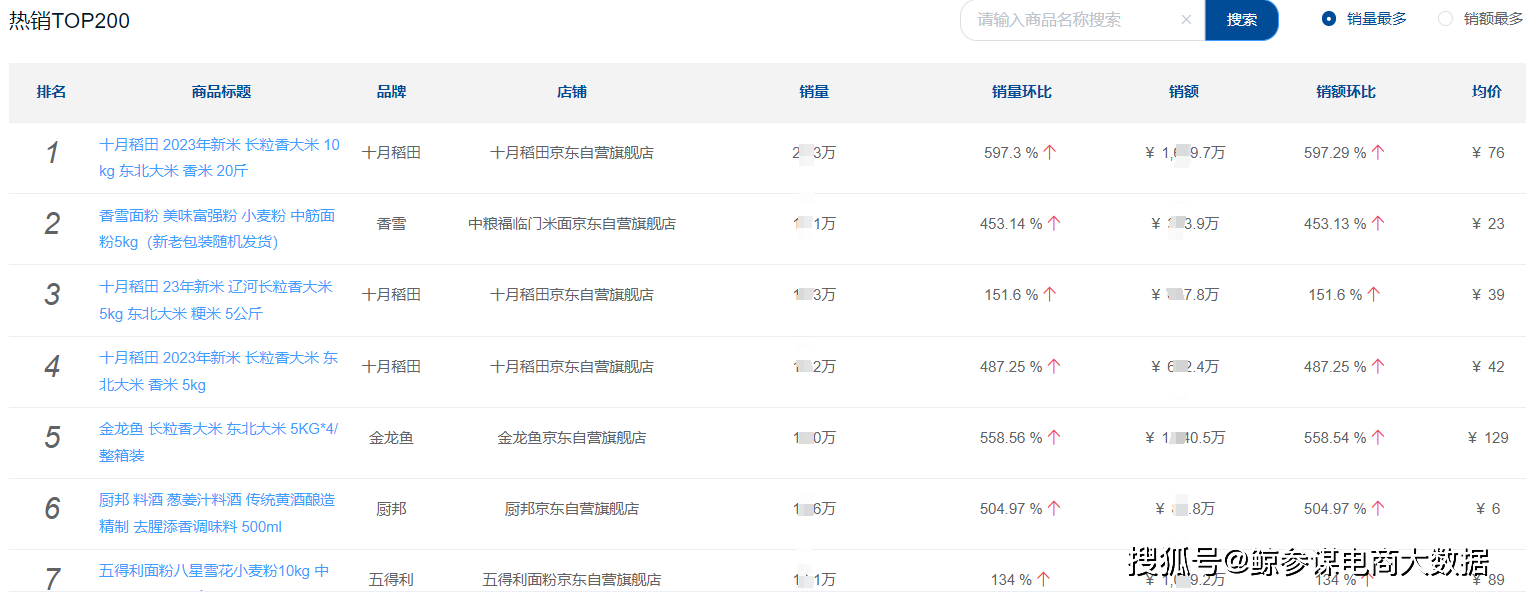The image size is (1526, 594).
Task: Click the 五得利 brand cell
Action: tap(391, 579)
